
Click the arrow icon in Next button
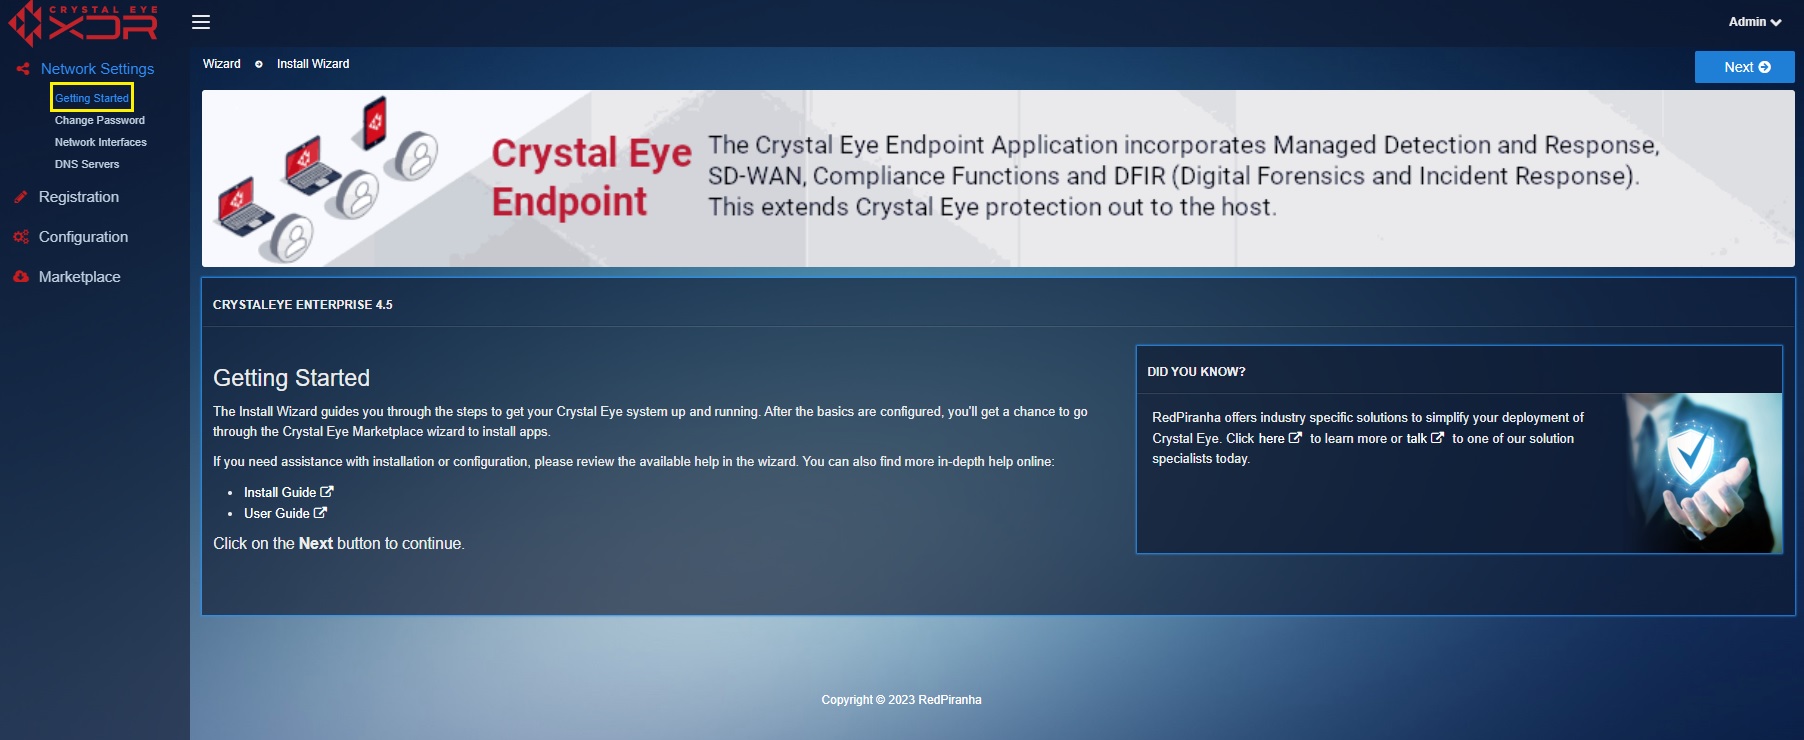(x=1764, y=67)
